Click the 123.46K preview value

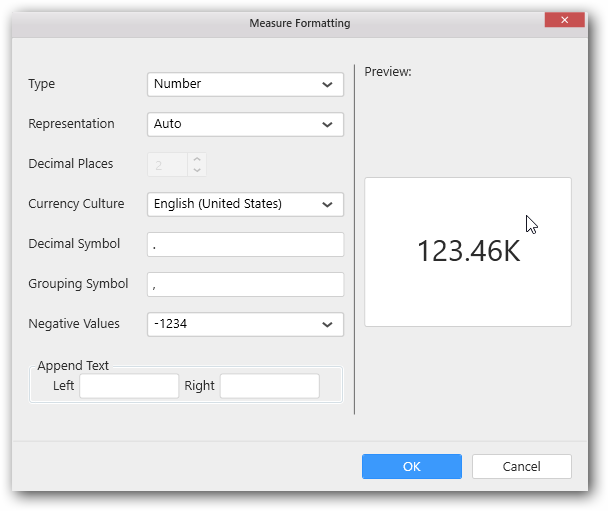pos(468,251)
